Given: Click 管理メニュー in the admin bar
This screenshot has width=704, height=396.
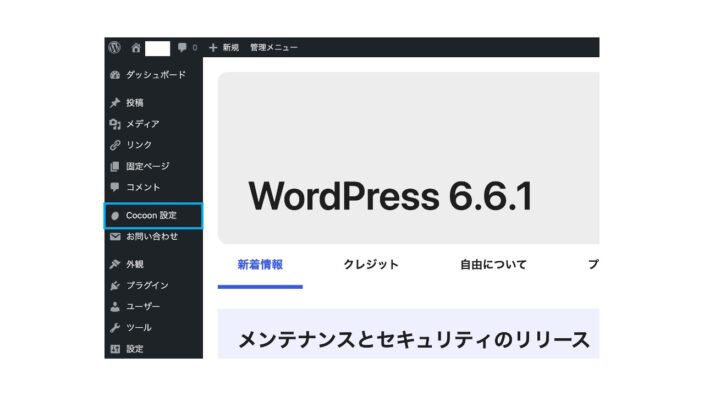Looking at the screenshot, I should point(274,47).
